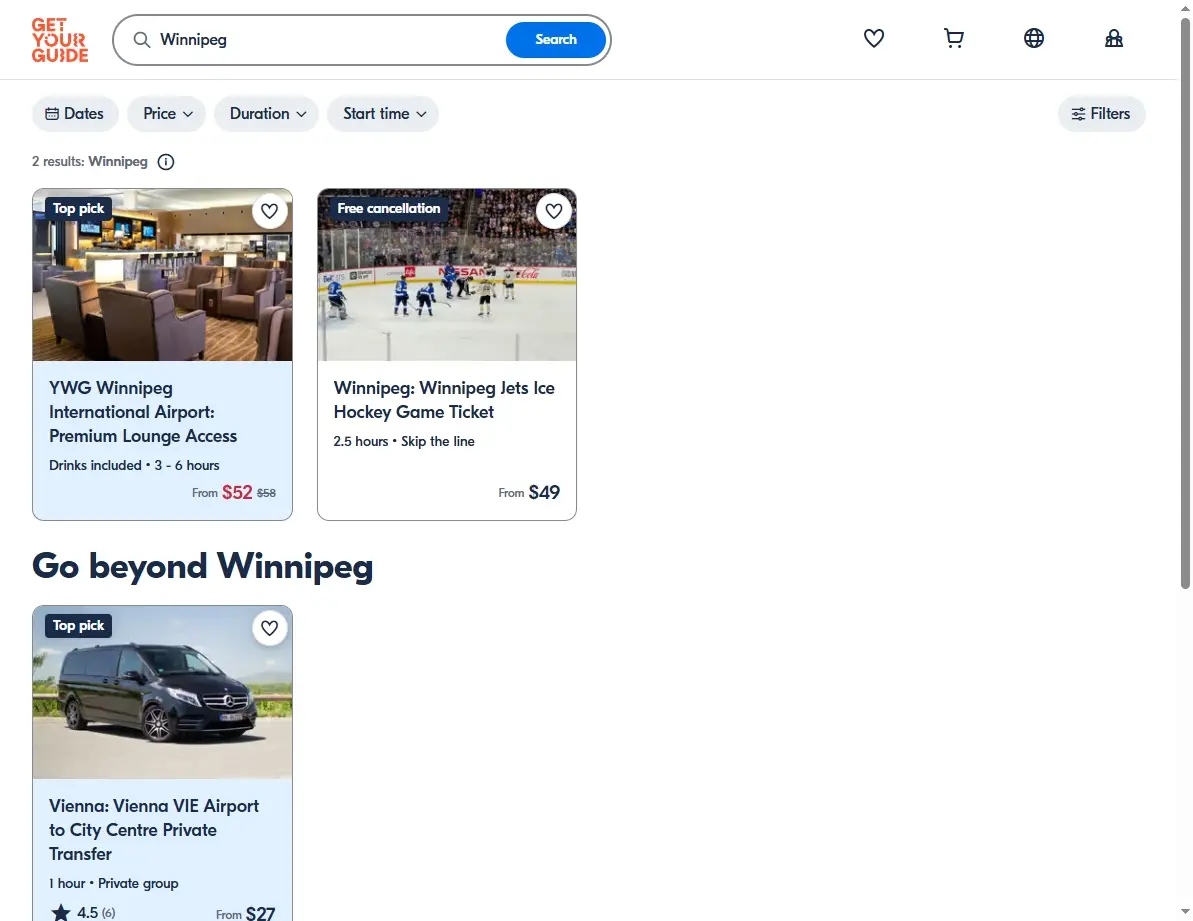The height and width of the screenshot is (921, 1193).
Task: Expand the Duration dropdown
Action: (x=266, y=114)
